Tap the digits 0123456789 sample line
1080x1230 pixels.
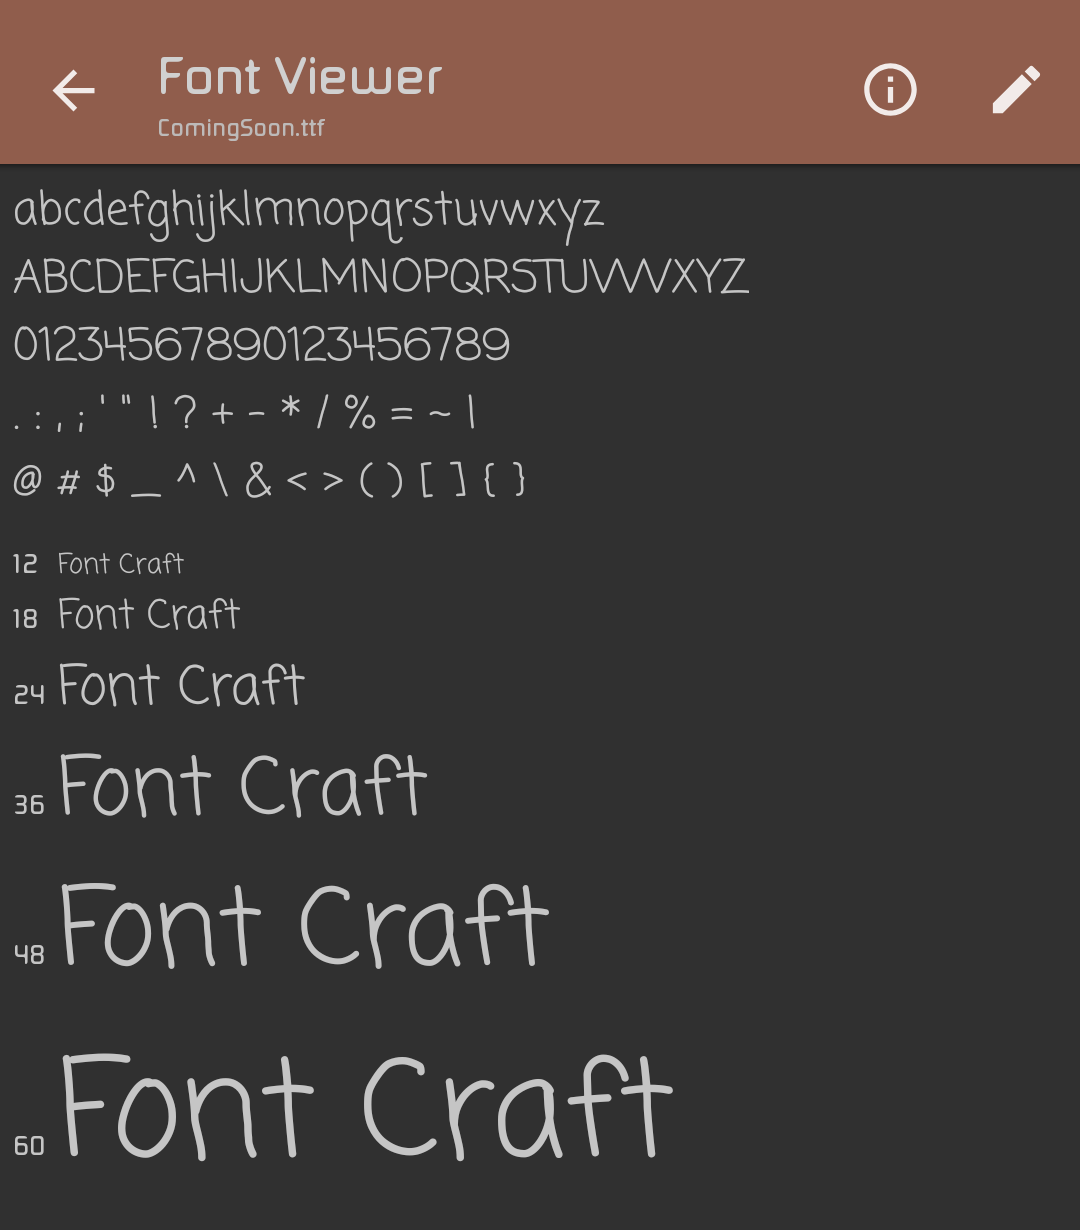pyautogui.click(x=262, y=345)
